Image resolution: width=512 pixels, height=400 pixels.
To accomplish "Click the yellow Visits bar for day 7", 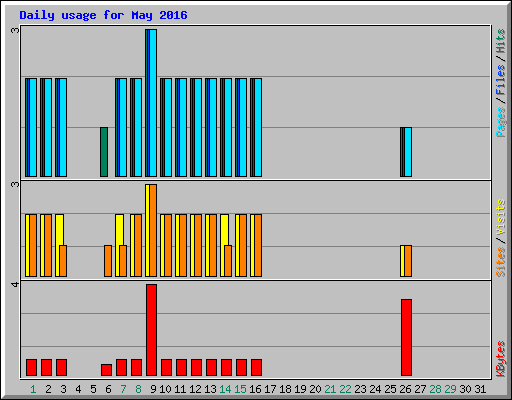I will [x=119, y=230].
